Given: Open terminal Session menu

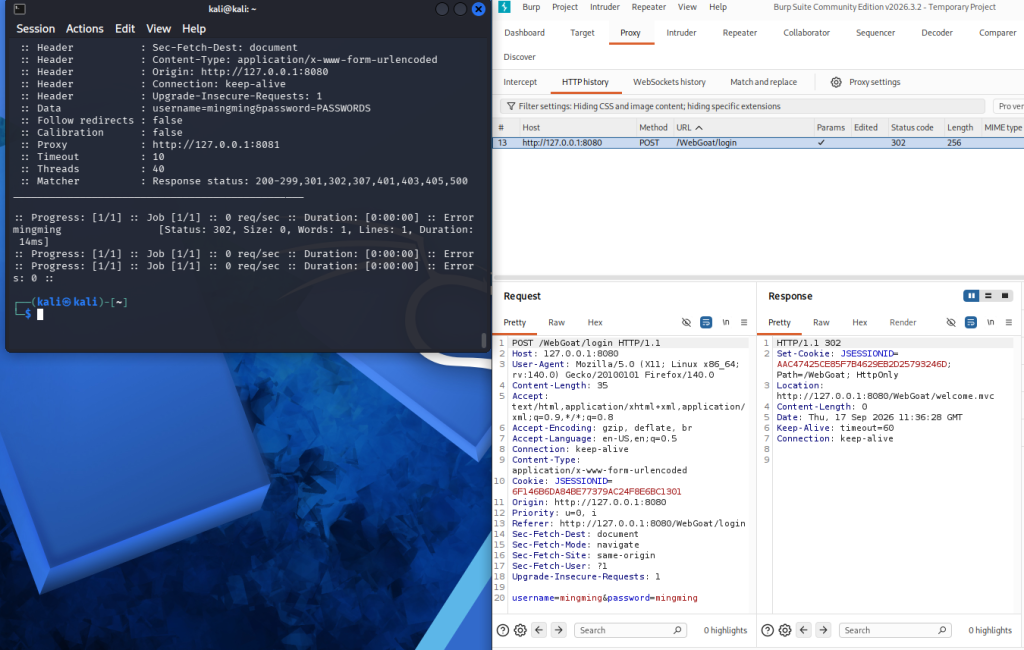Looking at the screenshot, I should pyautogui.click(x=35, y=29).
